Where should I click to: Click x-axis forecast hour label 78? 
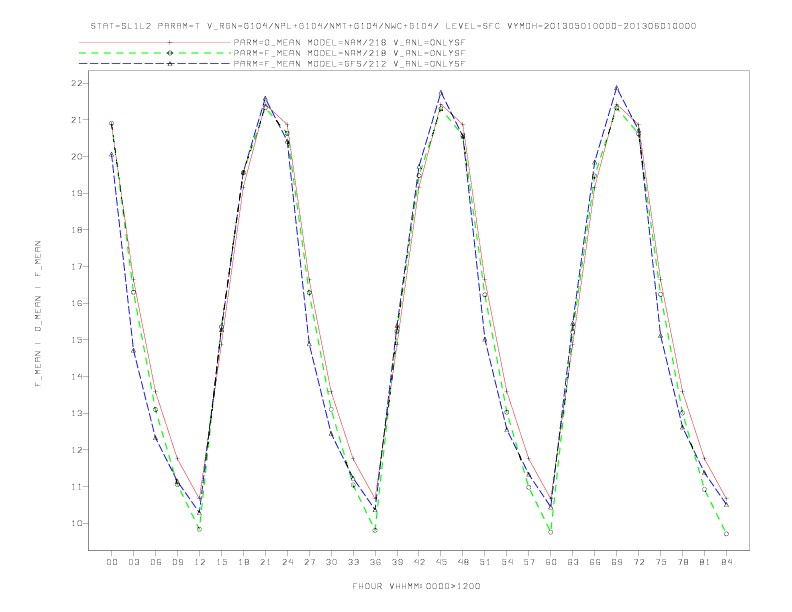682,562
